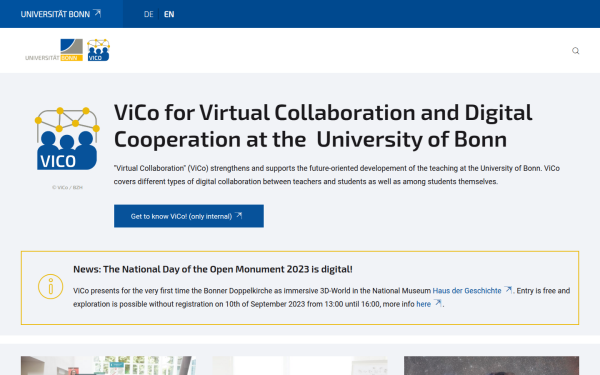Open the dark teaser image bottom right
Screen dimensions: 600x375
tap(491, 366)
